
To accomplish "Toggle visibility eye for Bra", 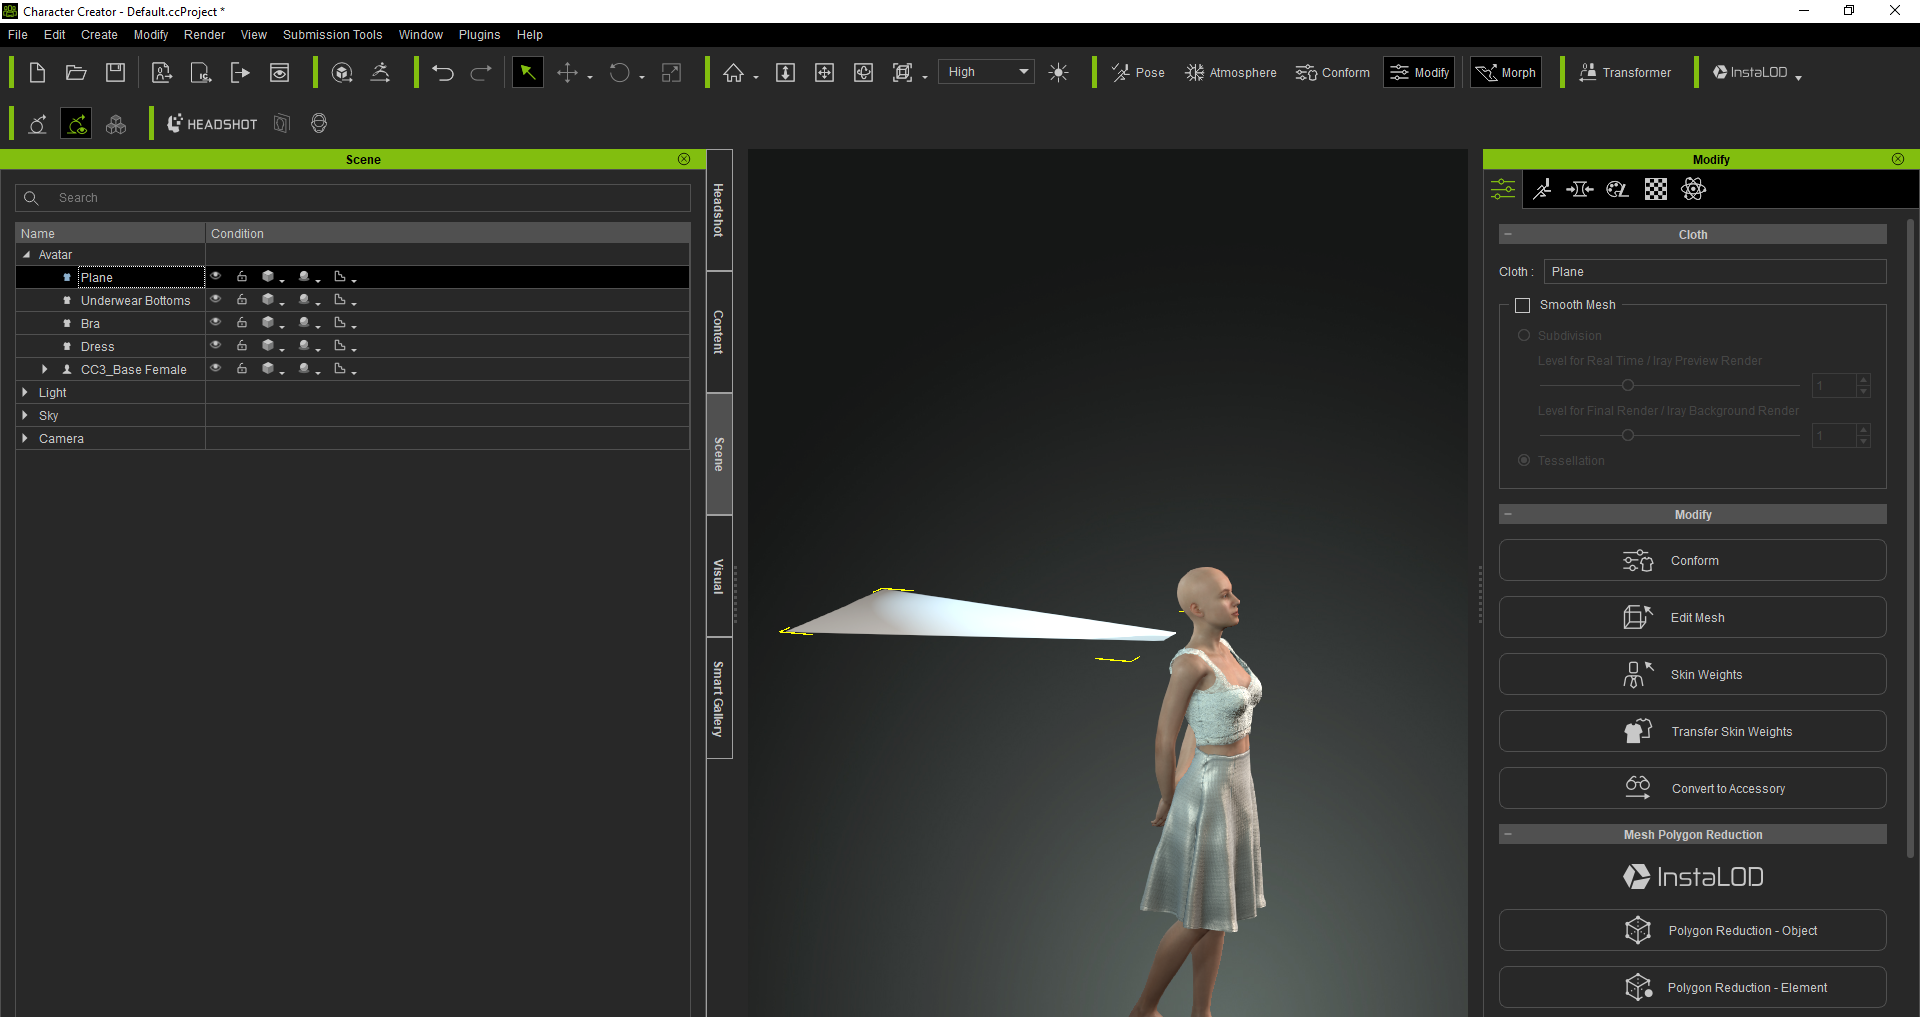I will [215, 322].
